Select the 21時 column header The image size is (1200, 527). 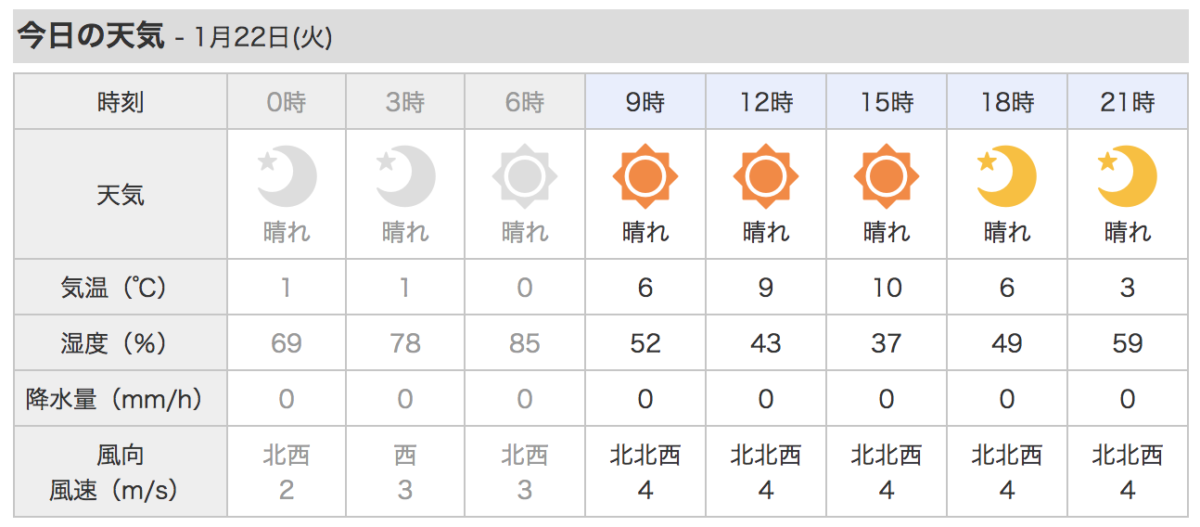(1127, 102)
